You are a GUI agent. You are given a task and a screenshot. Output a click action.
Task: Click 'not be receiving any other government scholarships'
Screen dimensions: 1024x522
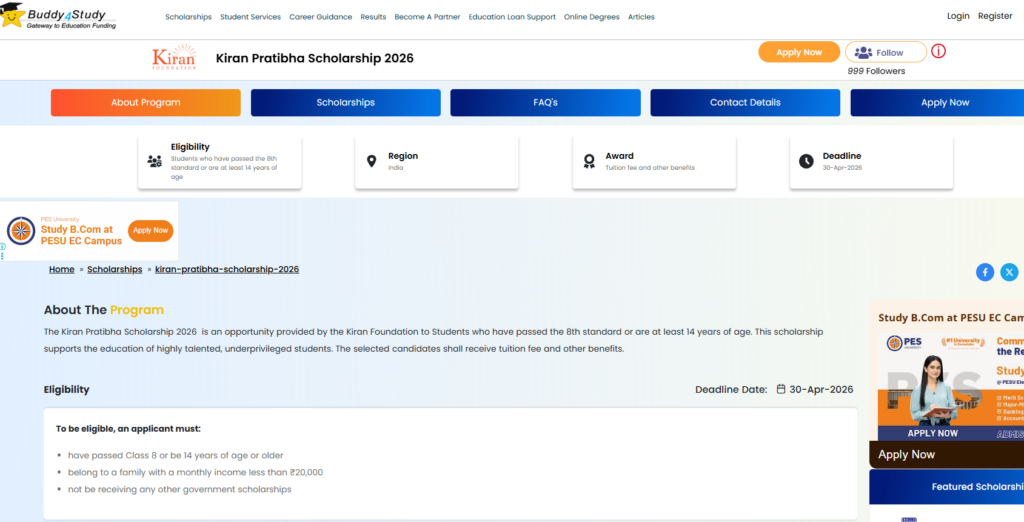[180, 489]
